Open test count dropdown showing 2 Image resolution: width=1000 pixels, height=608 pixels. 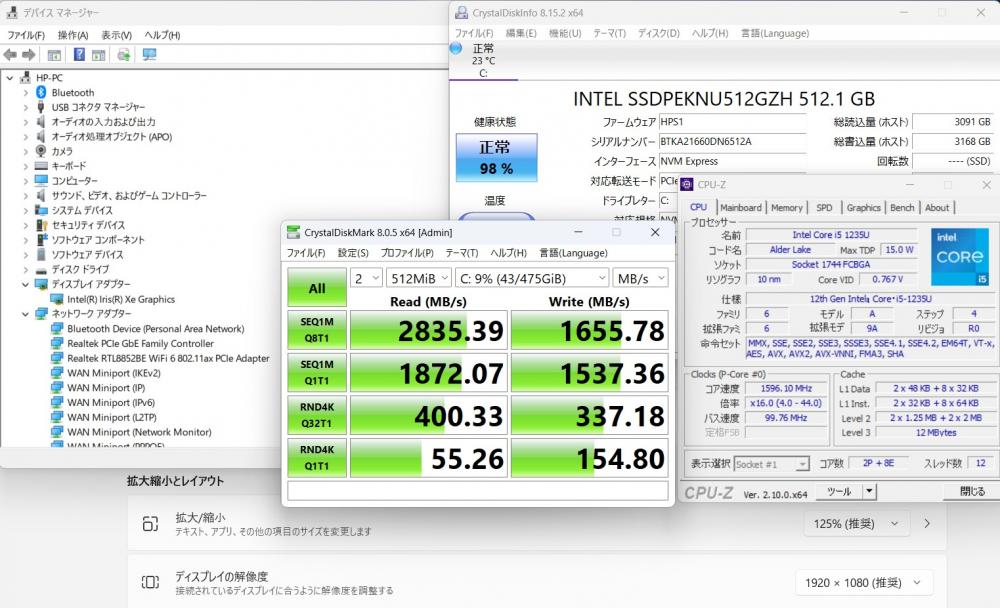coord(367,278)
